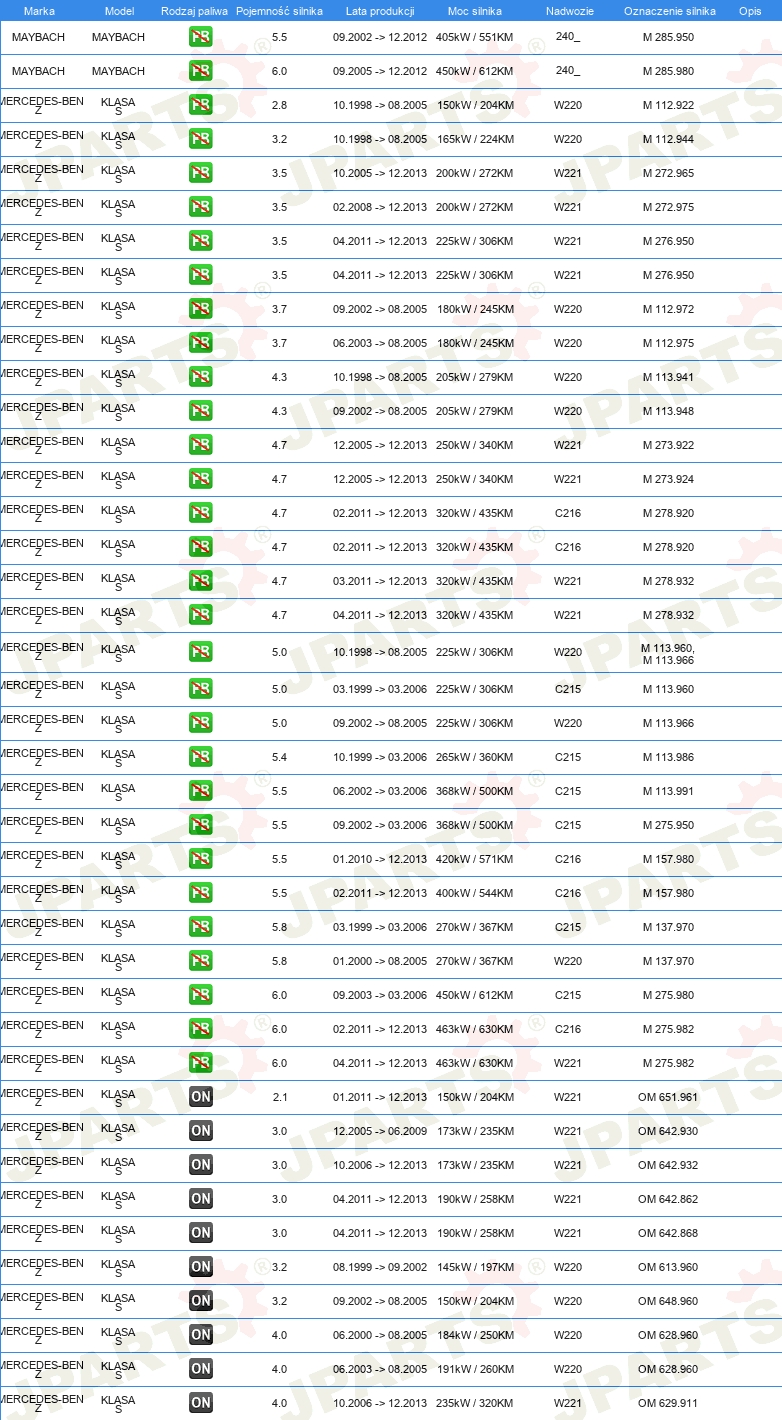This screenshot has height=1420, width=782.
Task: Select the 145kW / 197KM power cell
Action: pyautogui.click(x=474, y=1267)
